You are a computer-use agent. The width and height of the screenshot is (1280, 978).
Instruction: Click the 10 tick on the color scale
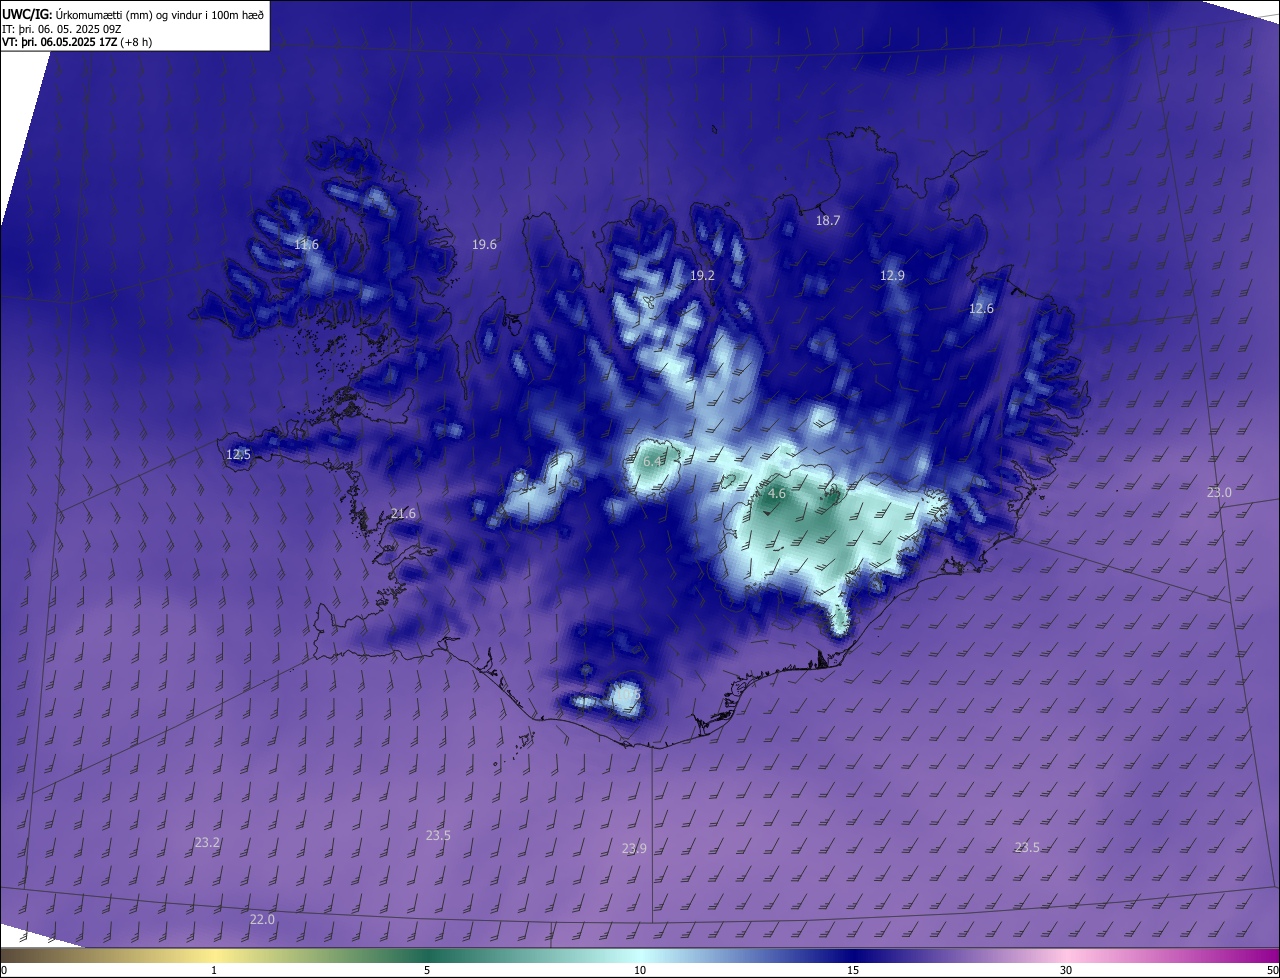640,971
